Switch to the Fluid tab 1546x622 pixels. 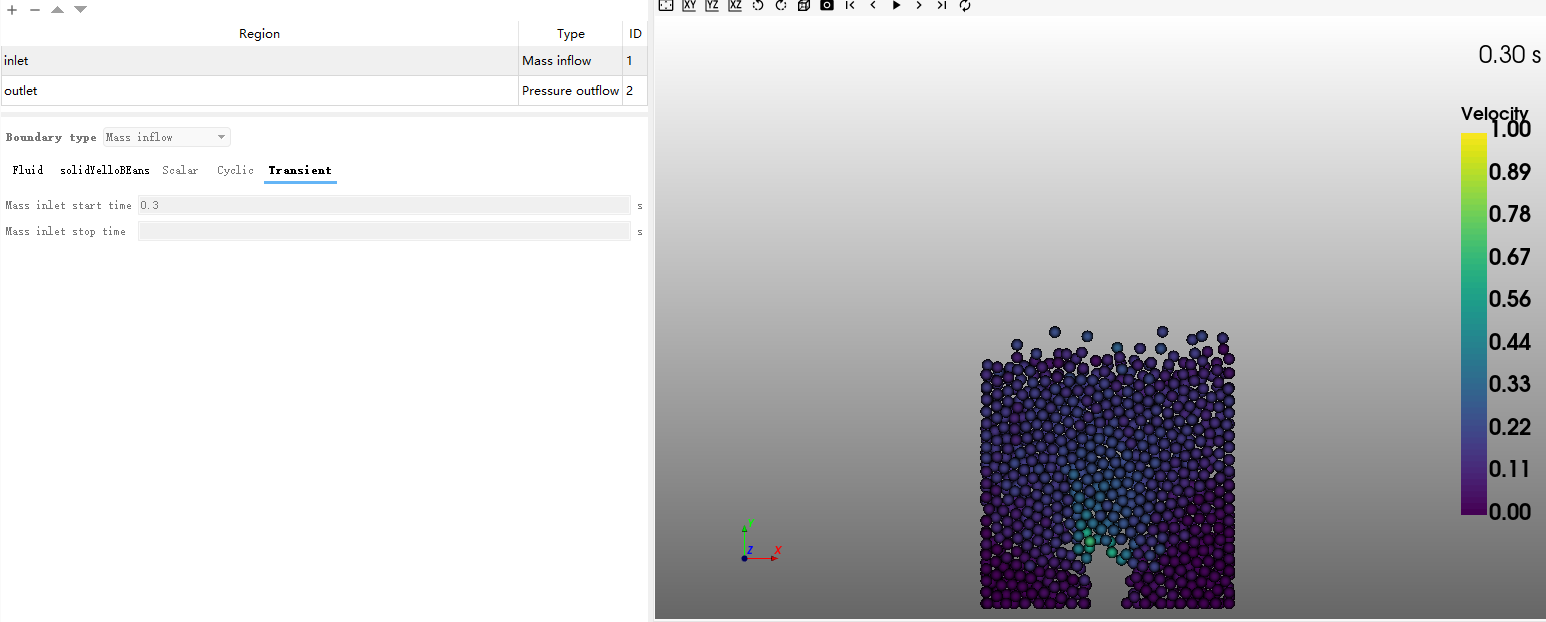click(28, 170)
